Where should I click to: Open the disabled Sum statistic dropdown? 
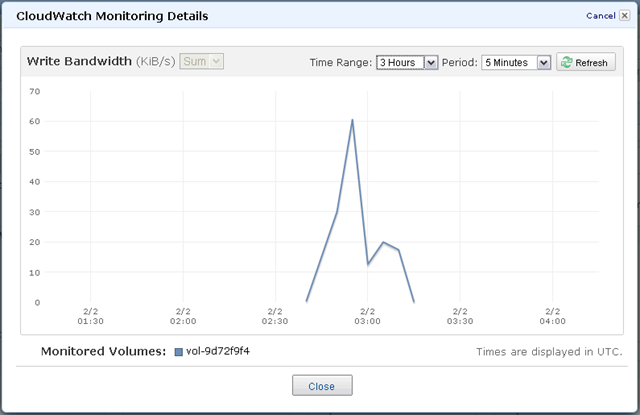pos(202,62)
